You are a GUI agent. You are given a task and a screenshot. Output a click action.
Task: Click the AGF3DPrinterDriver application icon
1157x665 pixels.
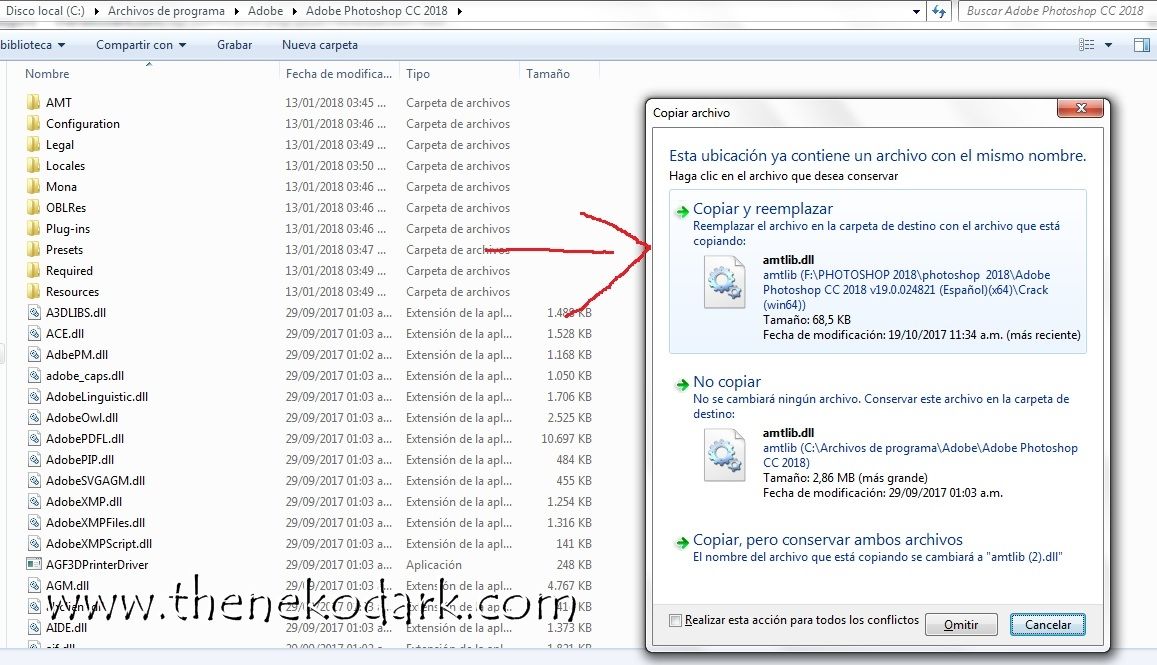tap(34, 565)
